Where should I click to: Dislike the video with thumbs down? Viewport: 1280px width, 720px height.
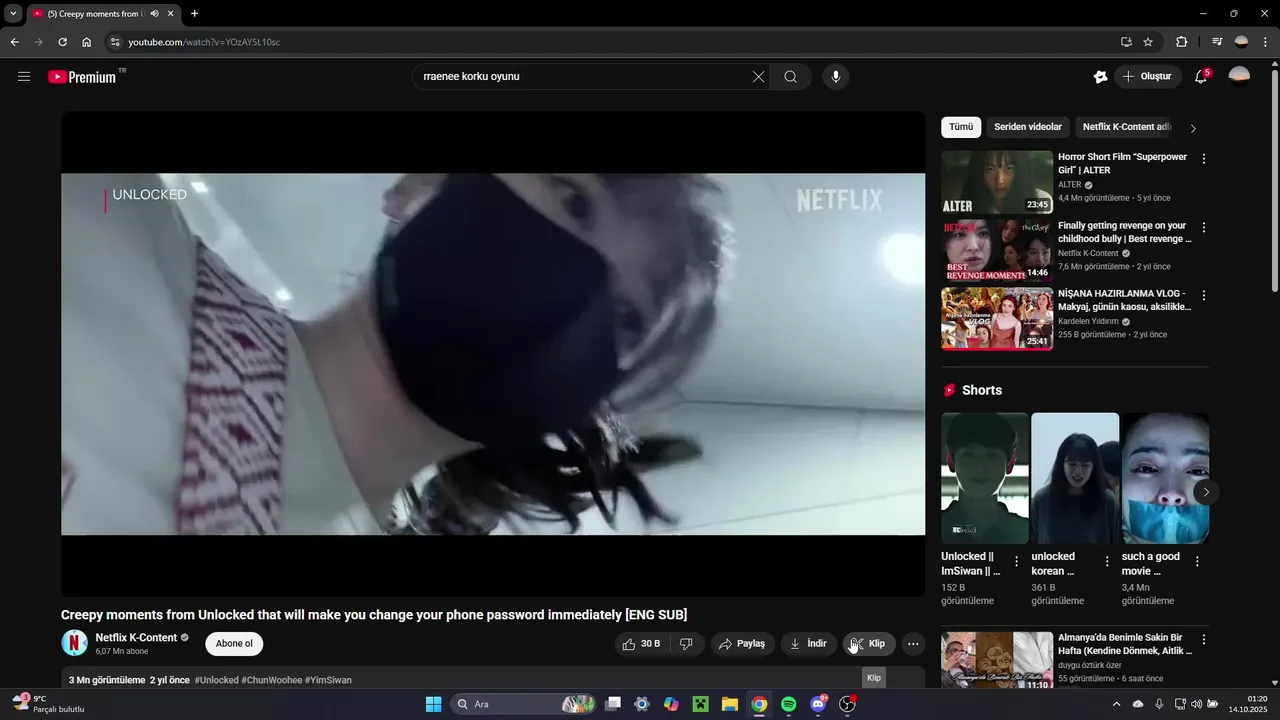point(686,644)
